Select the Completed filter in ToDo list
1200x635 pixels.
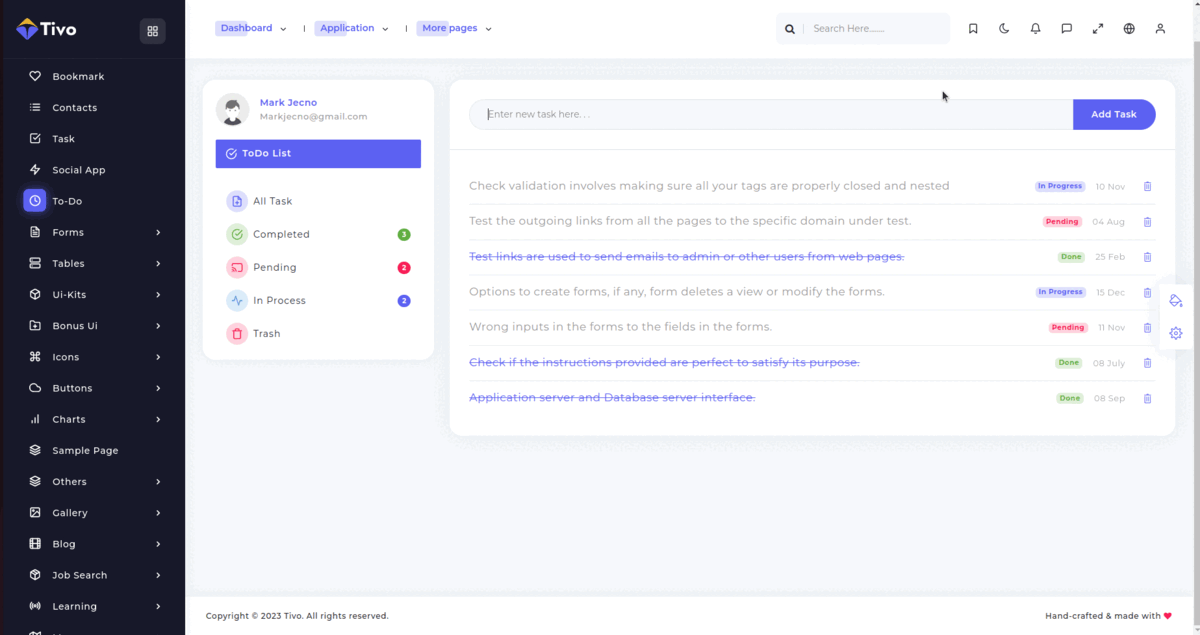click(281, 235)
